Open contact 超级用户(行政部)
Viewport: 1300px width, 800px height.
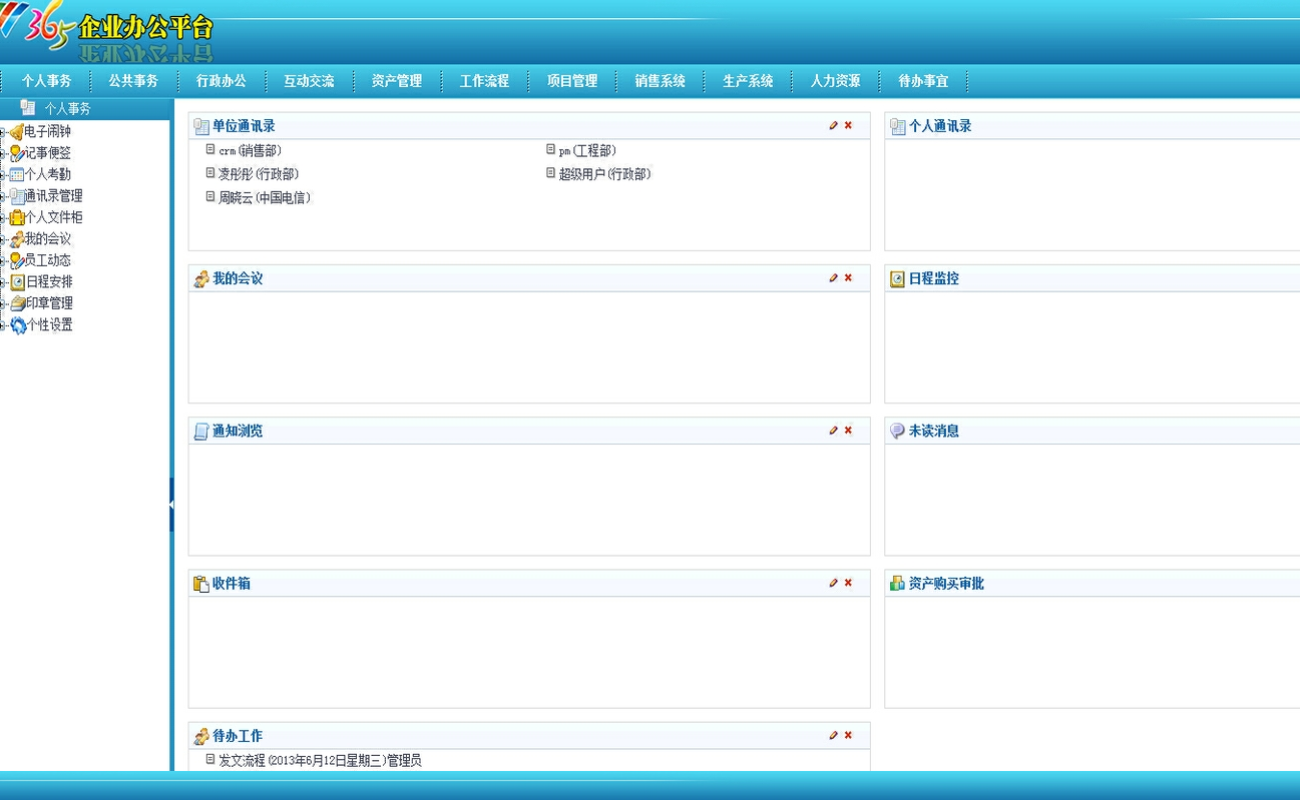pos(605,174)
